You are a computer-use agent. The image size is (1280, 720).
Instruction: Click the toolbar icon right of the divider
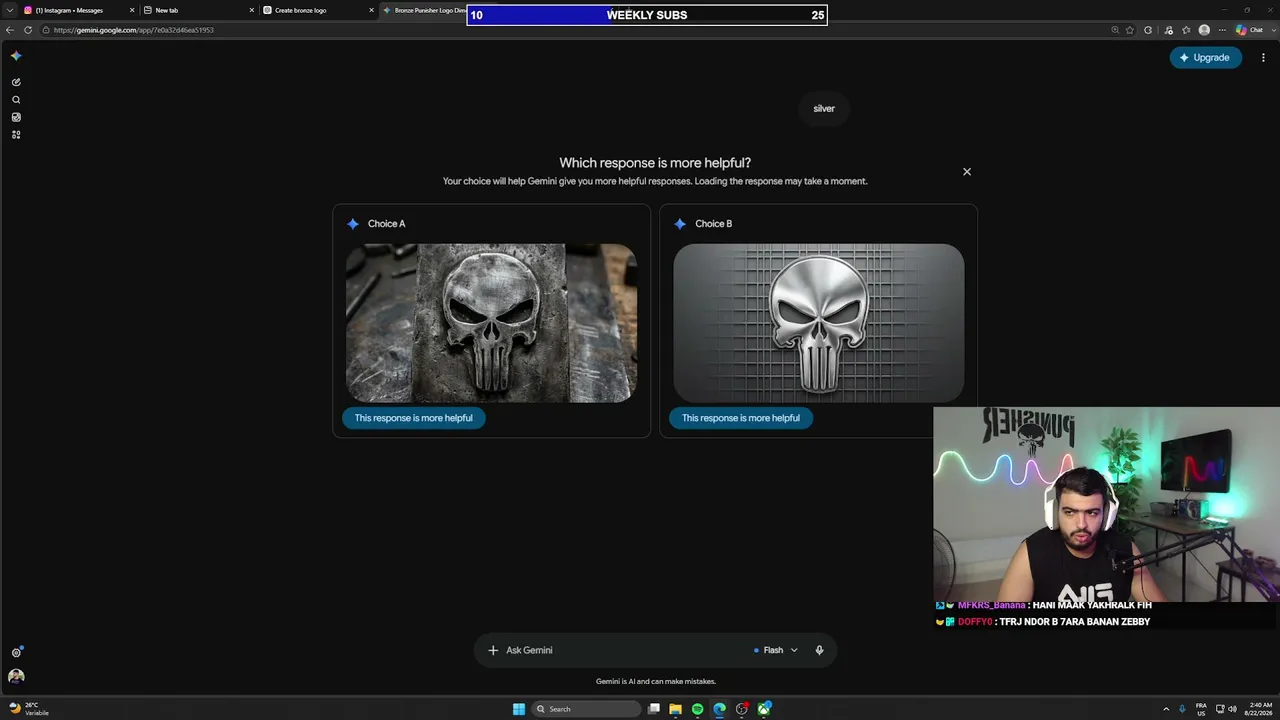pyautogui.click(x=1168, y=30)
